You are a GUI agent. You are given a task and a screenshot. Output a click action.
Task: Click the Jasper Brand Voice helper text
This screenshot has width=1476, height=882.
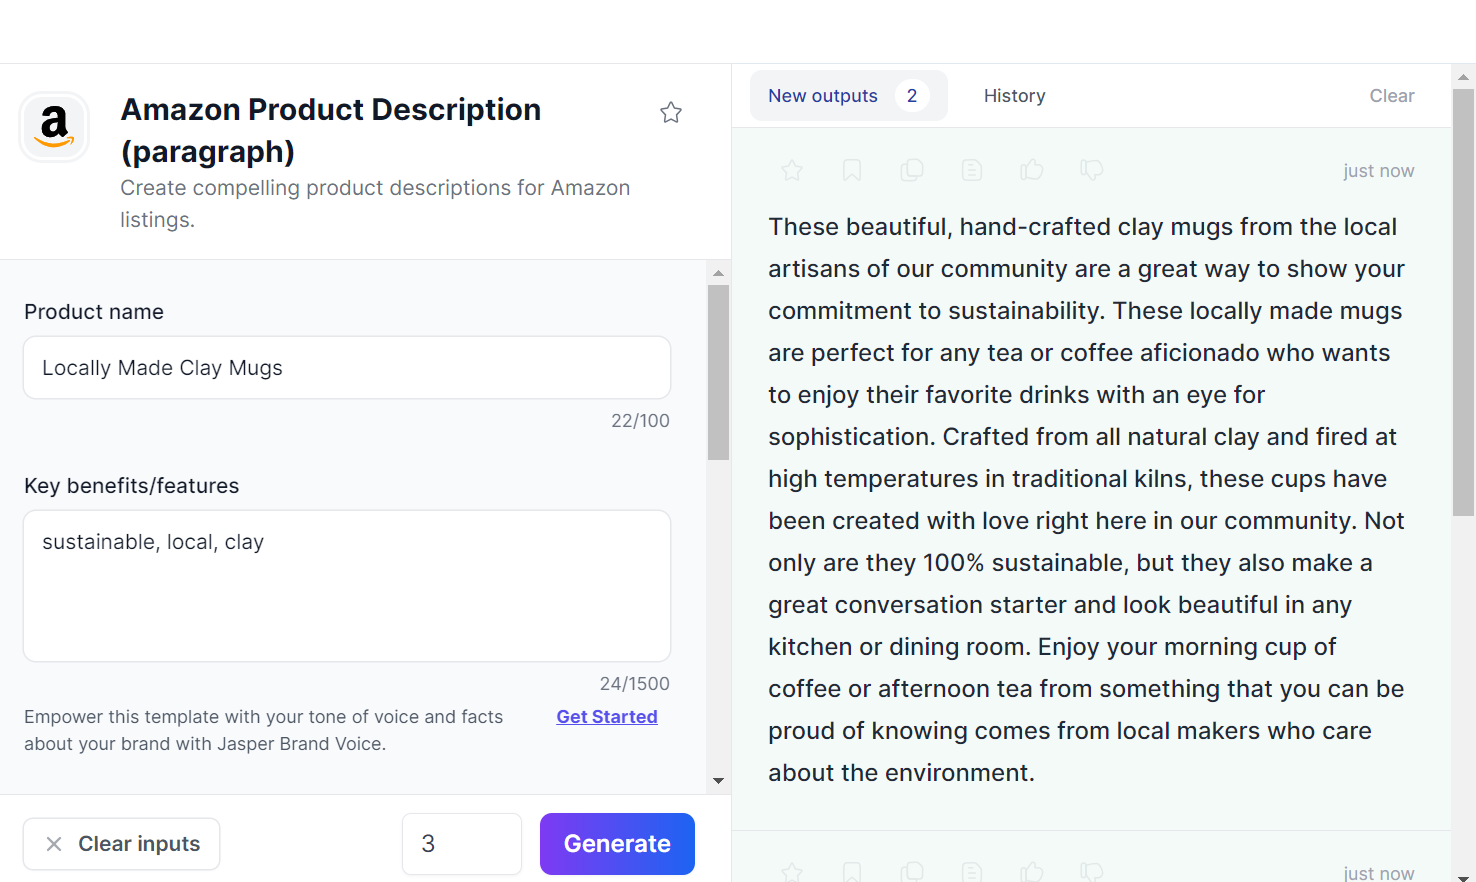(264, 730)
